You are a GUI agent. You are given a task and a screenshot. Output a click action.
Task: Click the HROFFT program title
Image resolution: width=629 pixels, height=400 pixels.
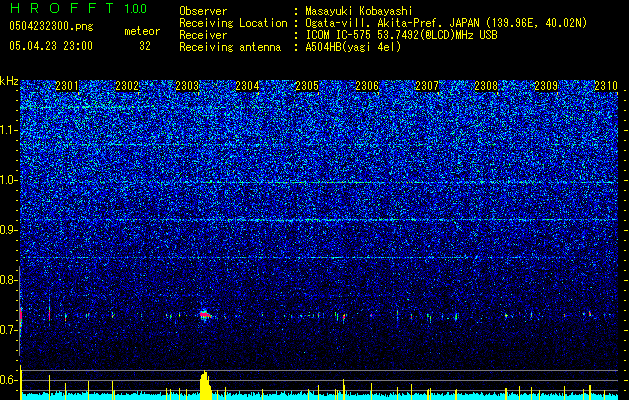[63, 8]
